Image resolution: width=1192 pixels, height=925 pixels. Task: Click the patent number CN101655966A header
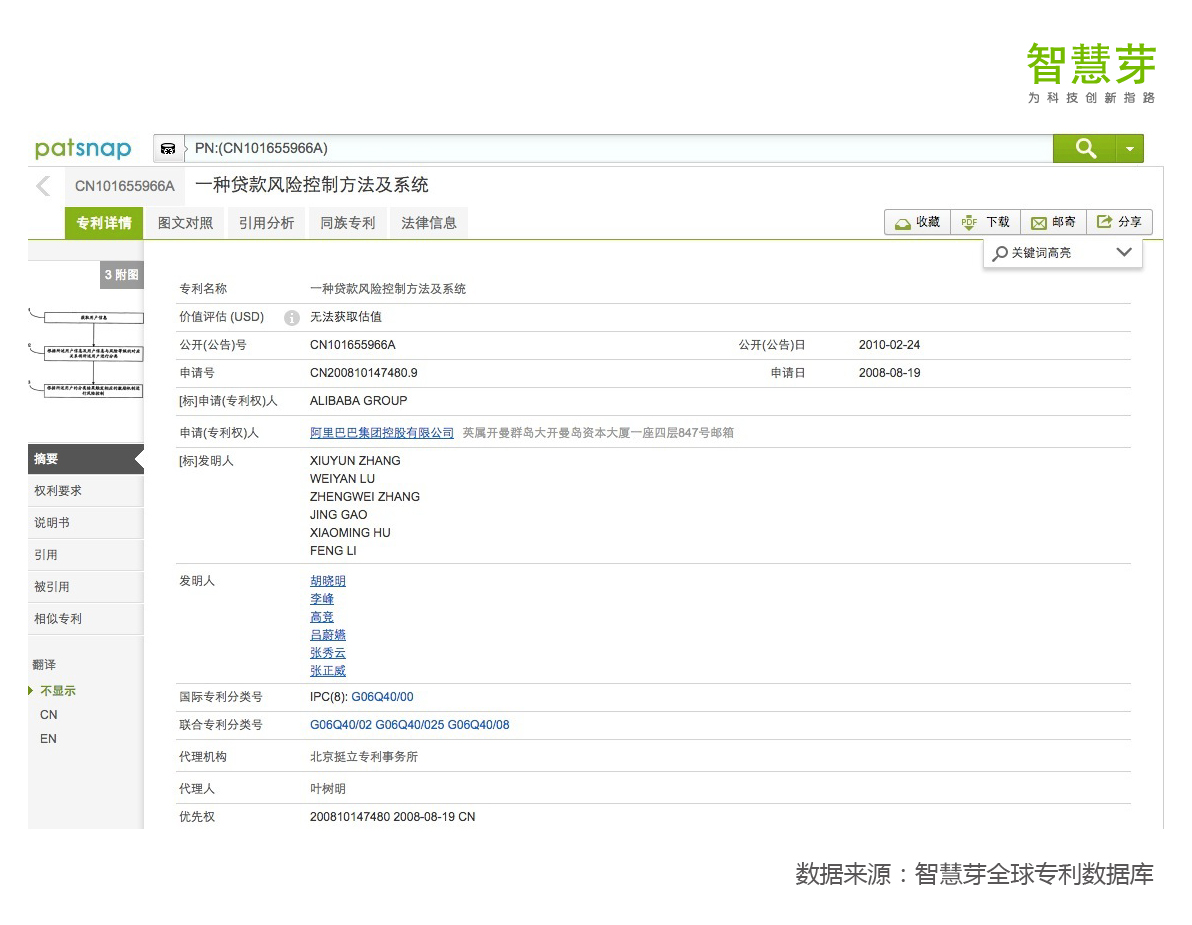125,186
